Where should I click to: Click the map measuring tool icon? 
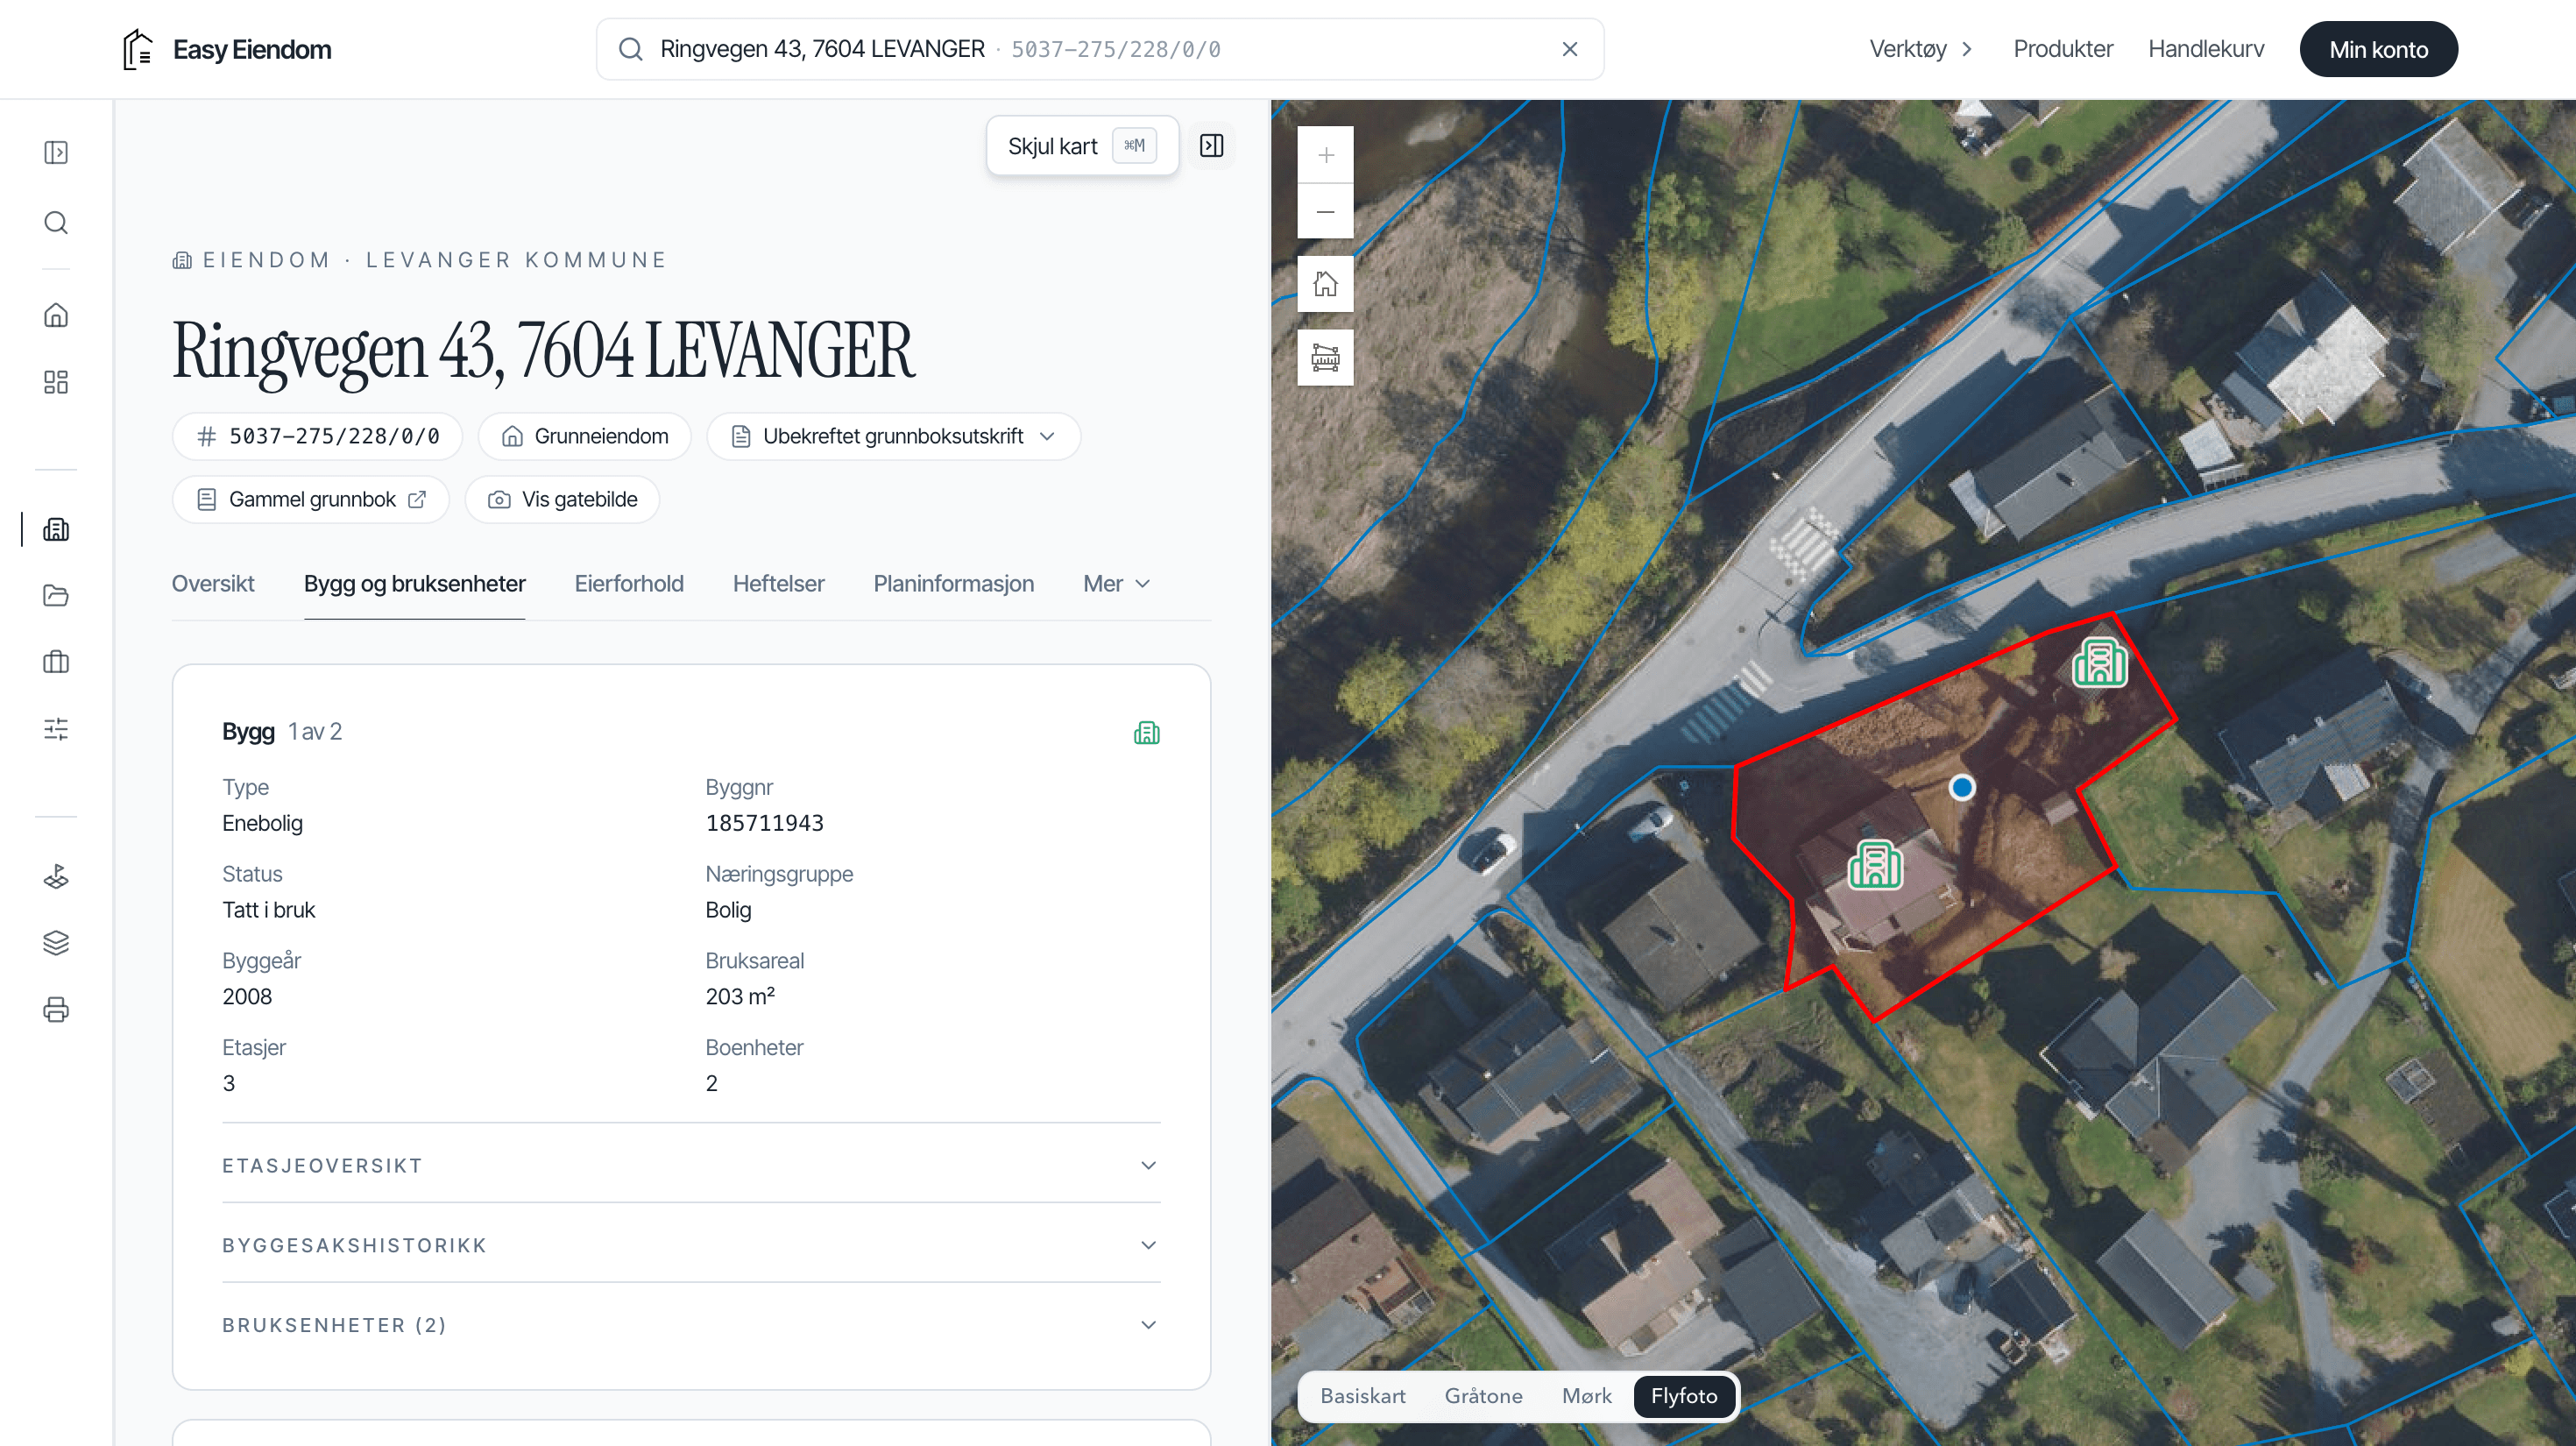coord(1325,357)
